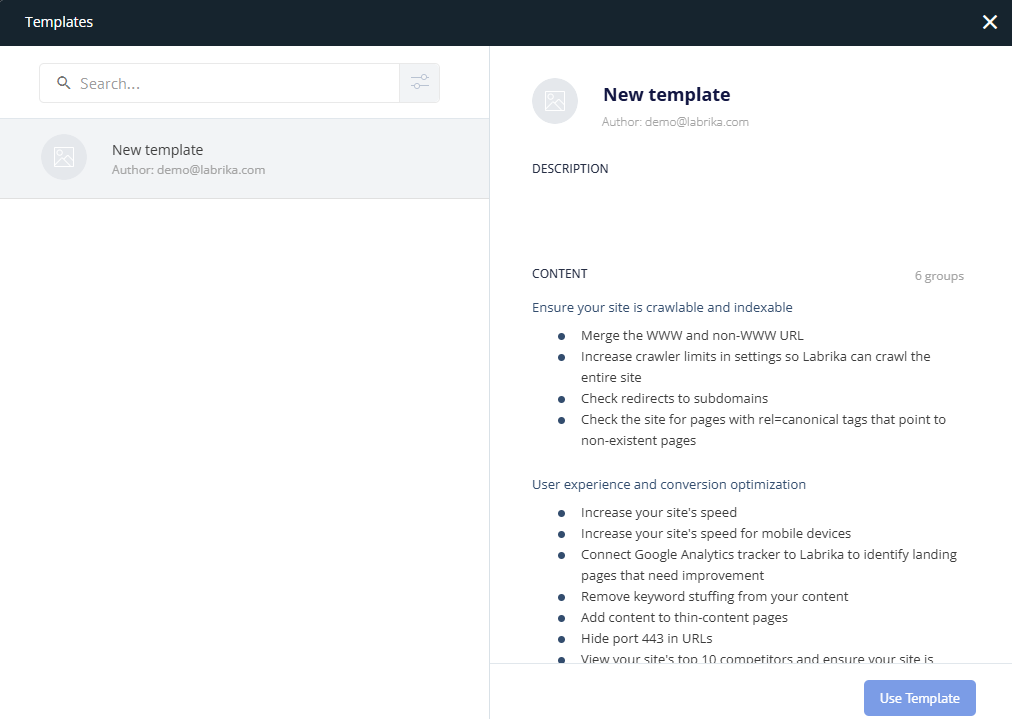Select 'Remove keyword stuffing from your content' item
The height and width of the screenshot is (719, 1012).
[714, 596]
